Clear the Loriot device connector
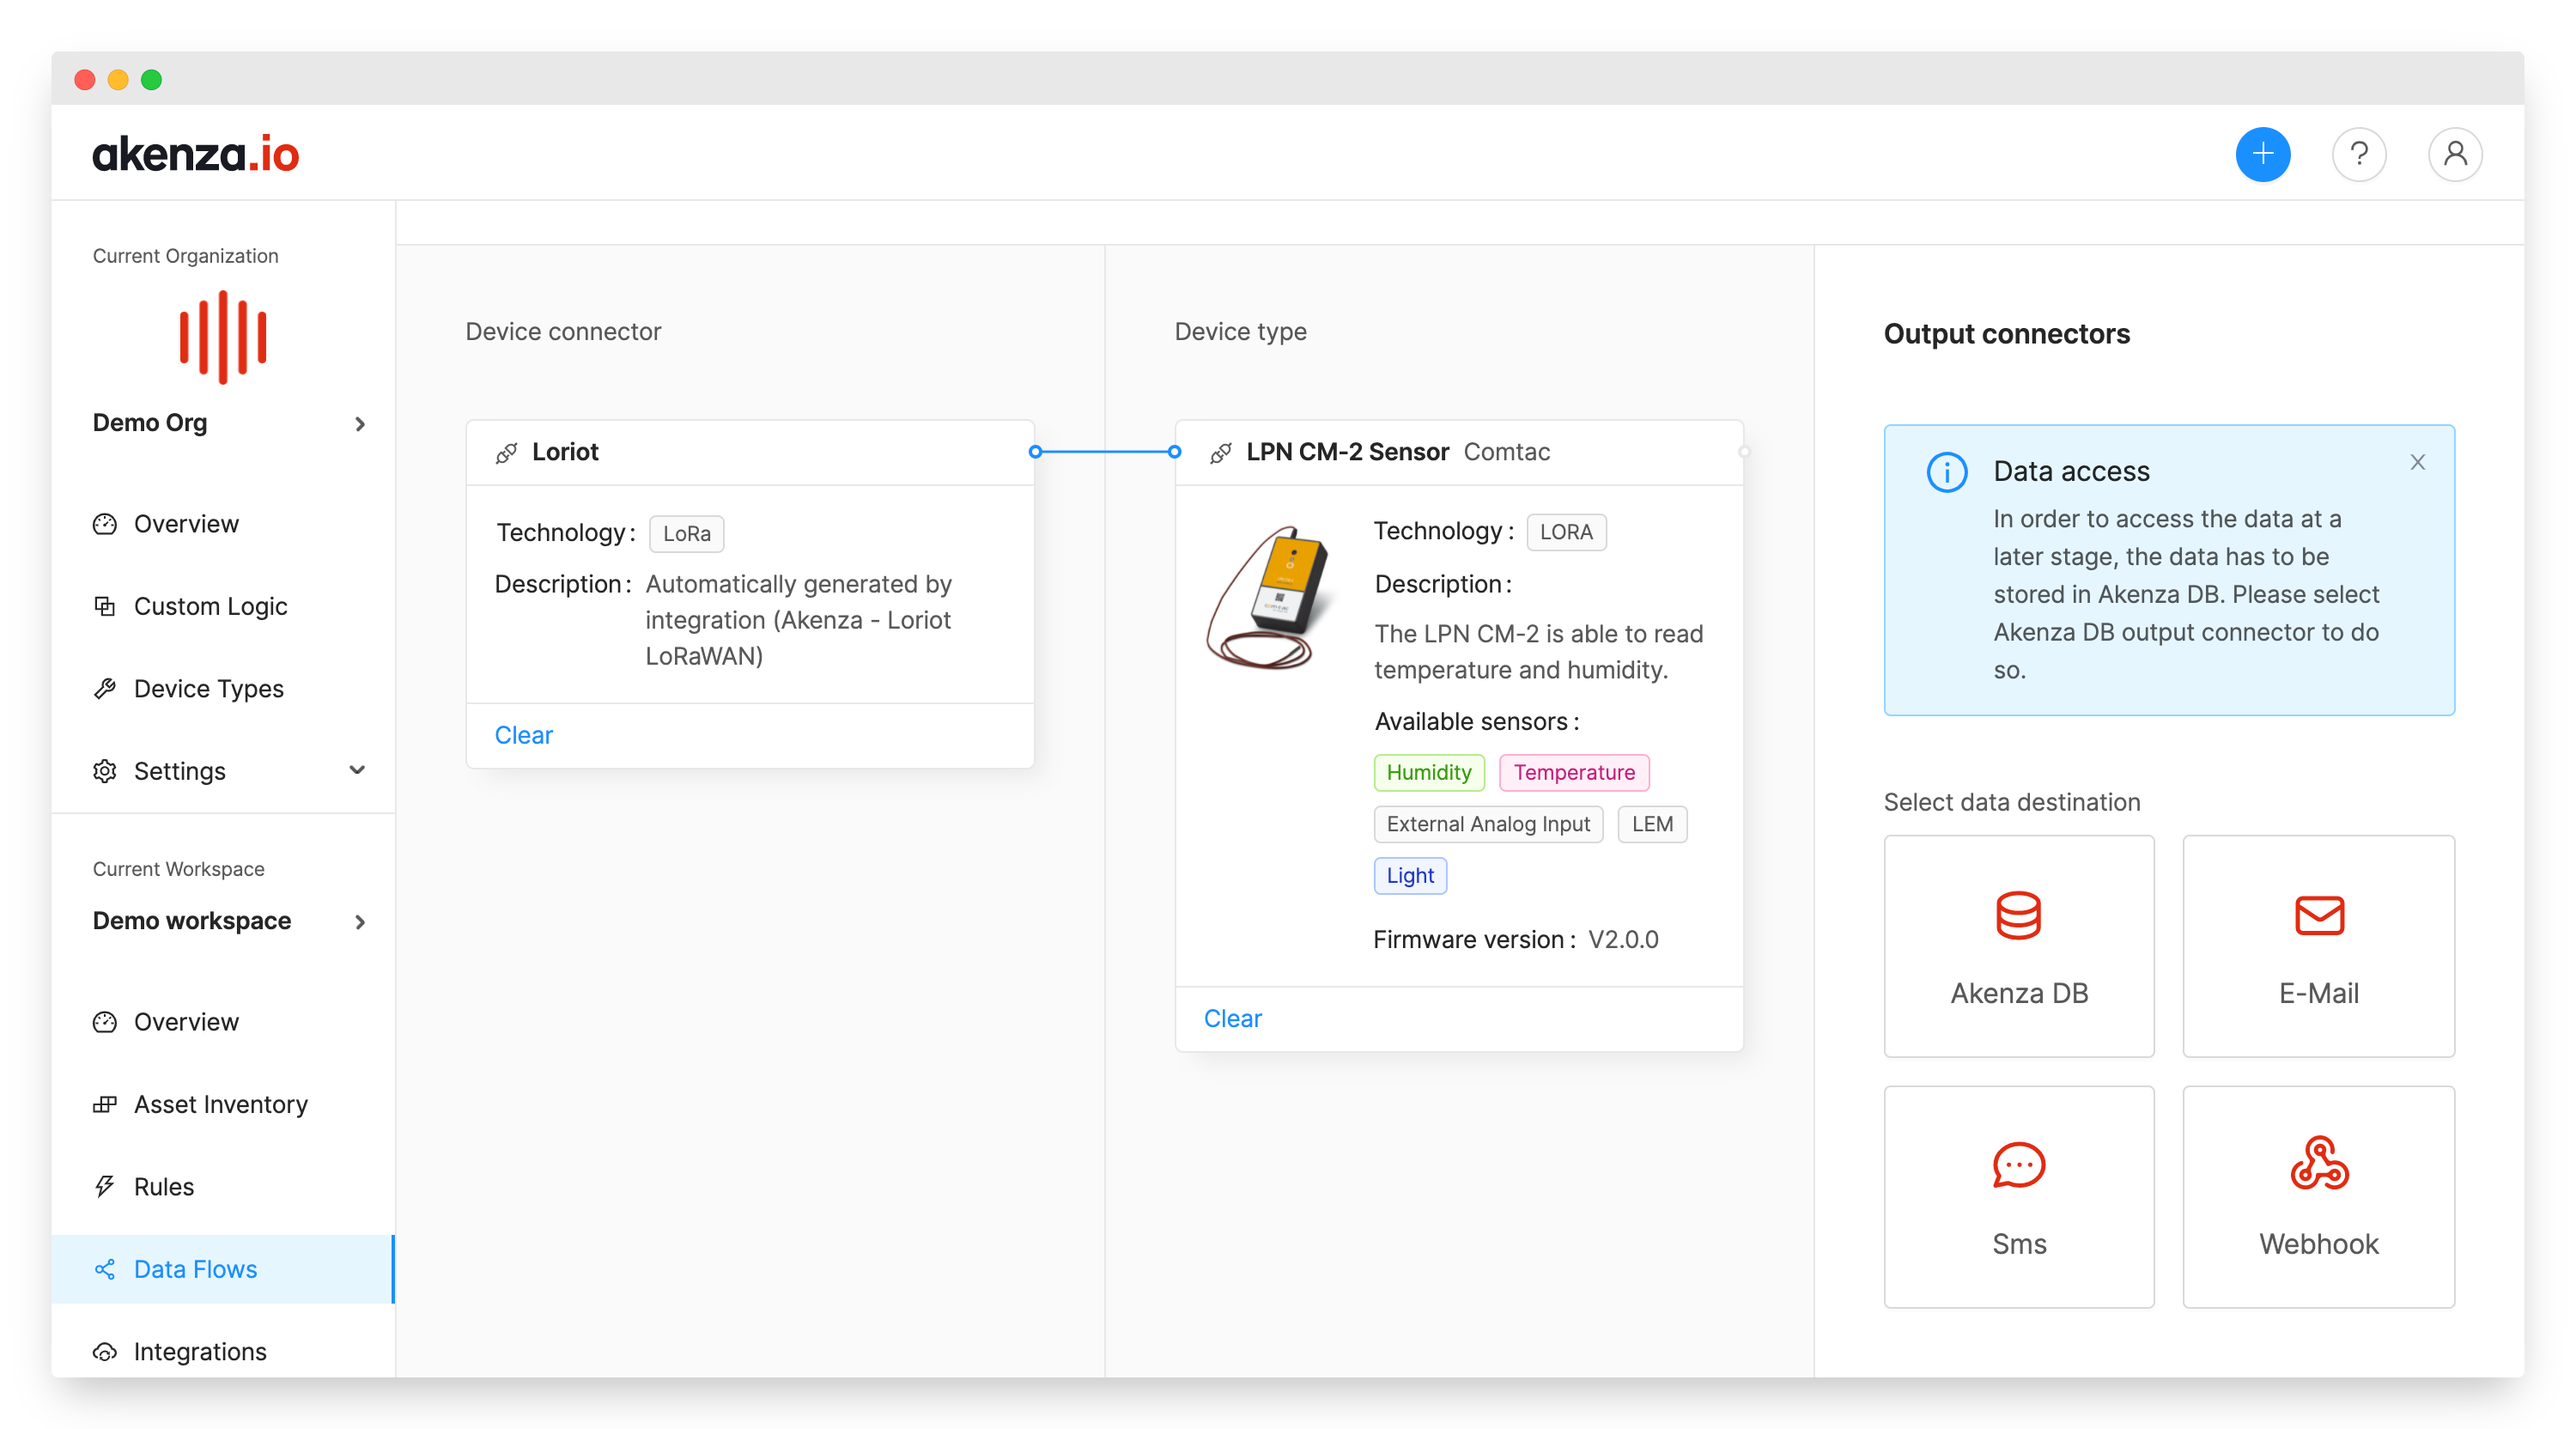Viewport: 2576px width, 1429px height. click(523, 735)
